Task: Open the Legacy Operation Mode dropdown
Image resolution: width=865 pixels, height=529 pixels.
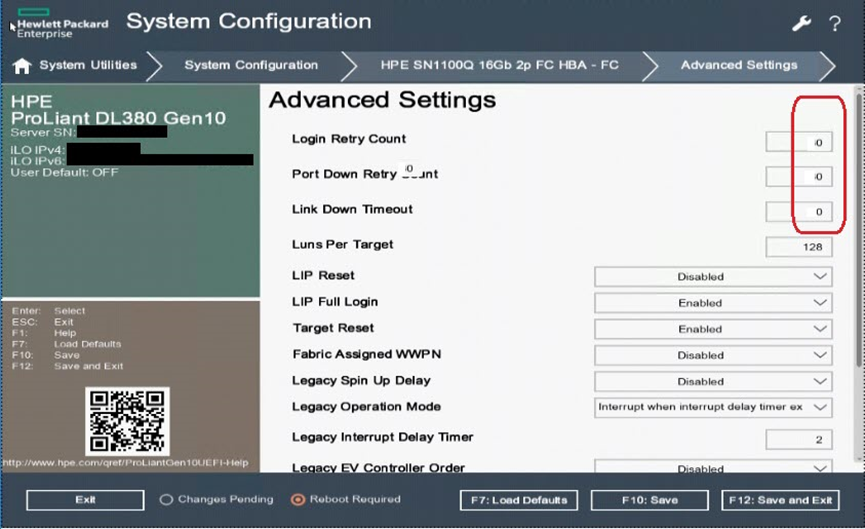Action: click(713, 408)
